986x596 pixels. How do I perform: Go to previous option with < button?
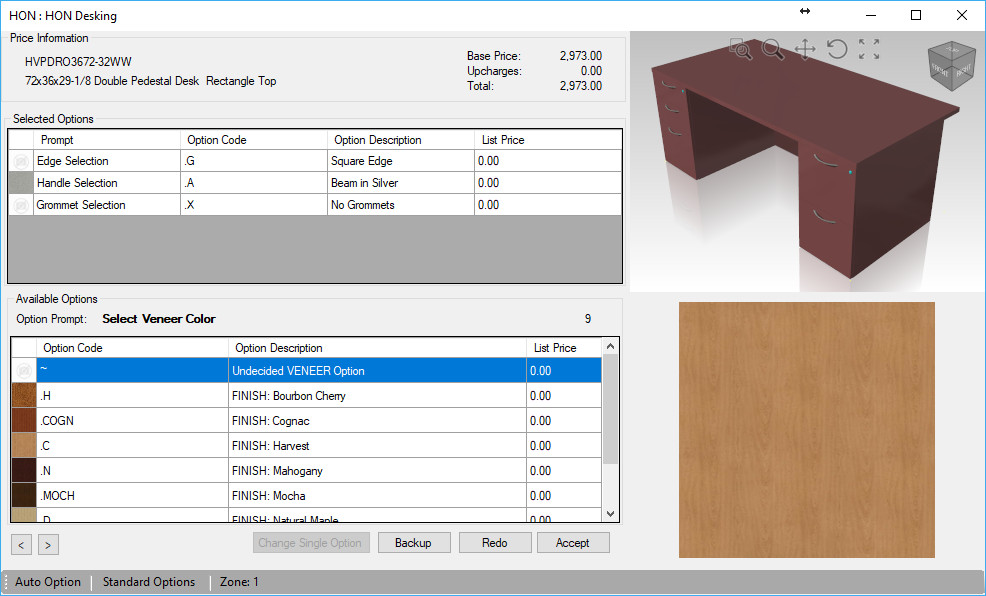21,544
